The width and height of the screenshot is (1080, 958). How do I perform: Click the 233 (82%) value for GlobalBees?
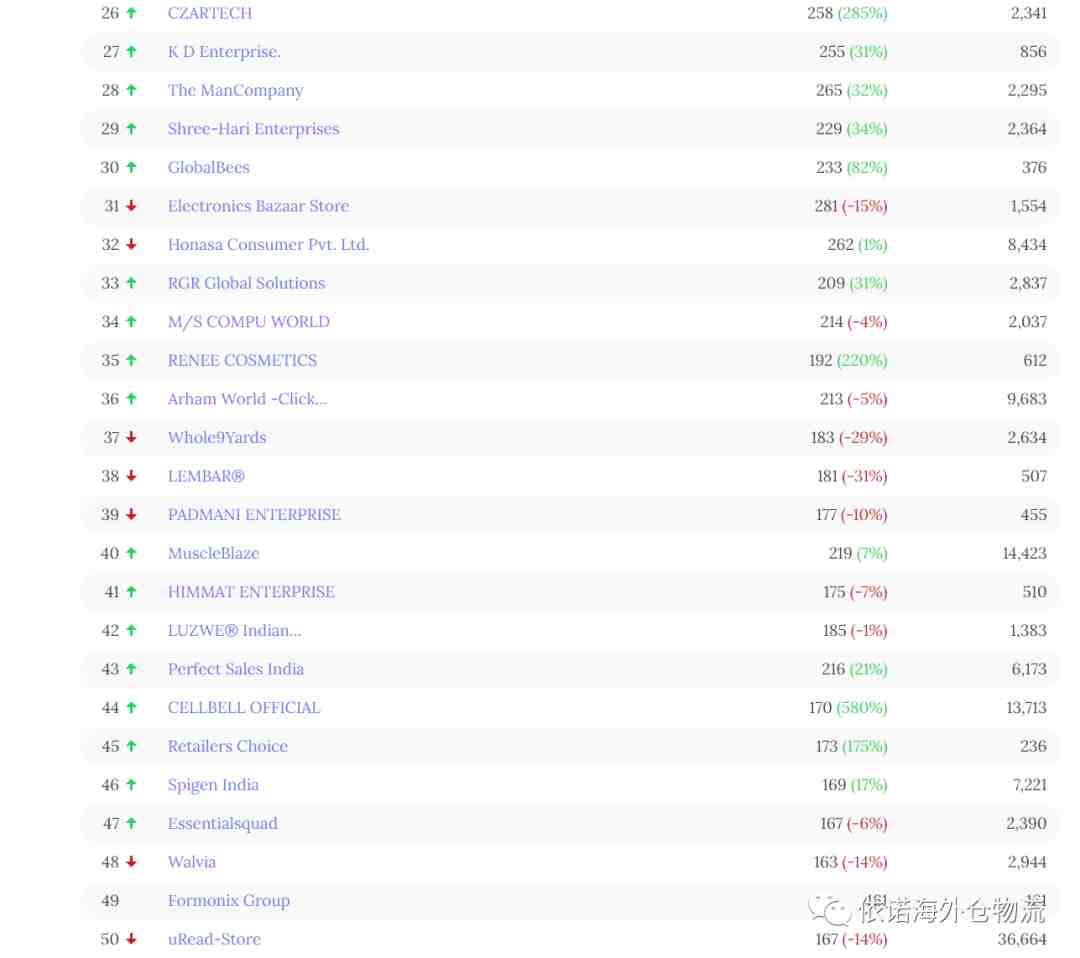pyautogui.click(x=851, y=167)
